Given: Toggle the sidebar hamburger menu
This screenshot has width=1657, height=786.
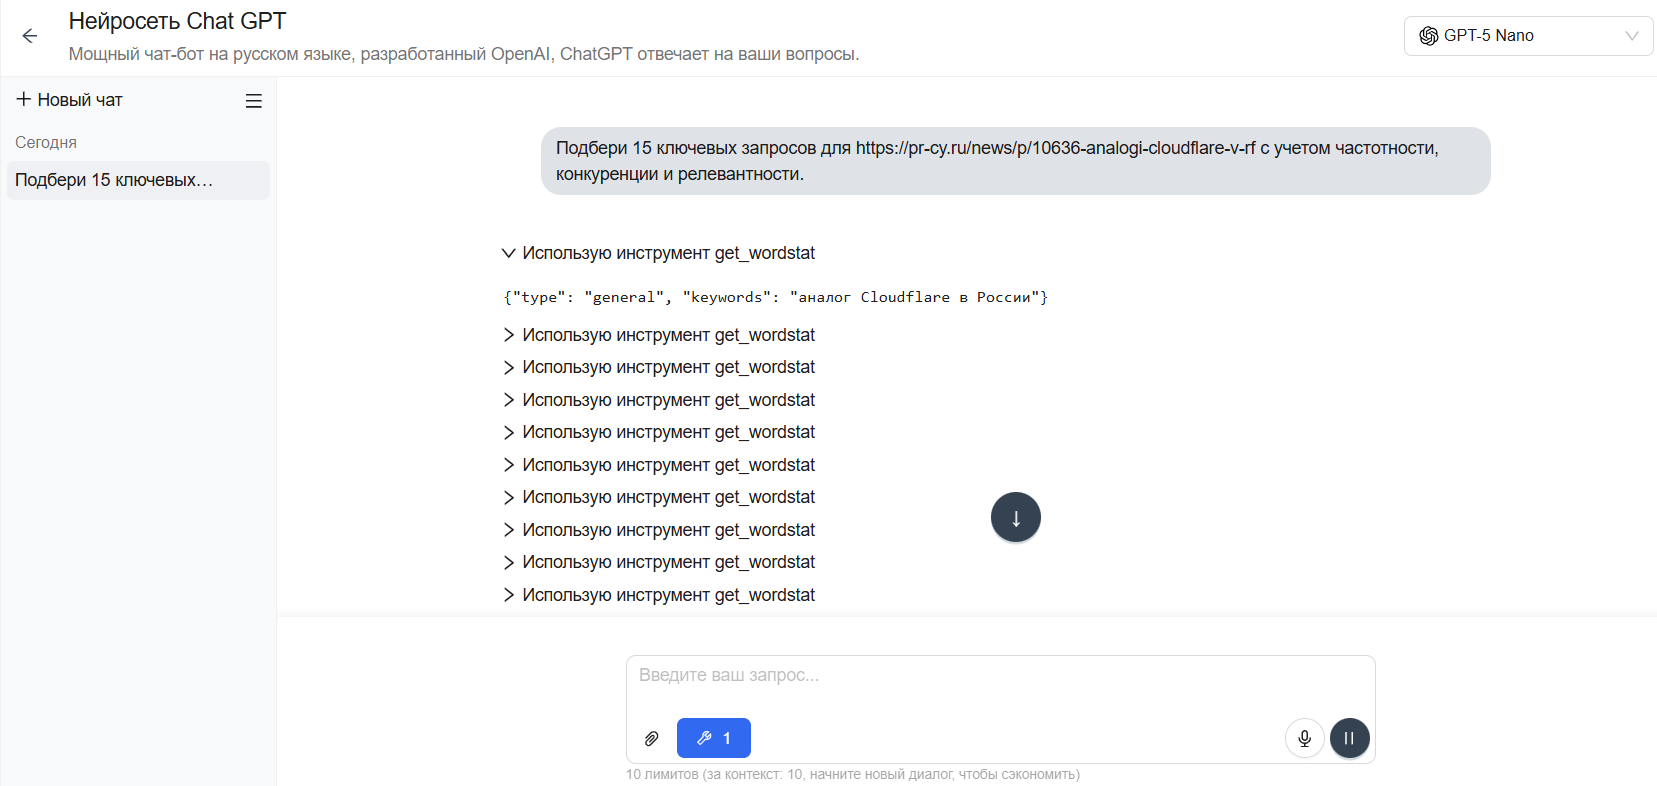Looking at the screenshot, I should [254, 101].
